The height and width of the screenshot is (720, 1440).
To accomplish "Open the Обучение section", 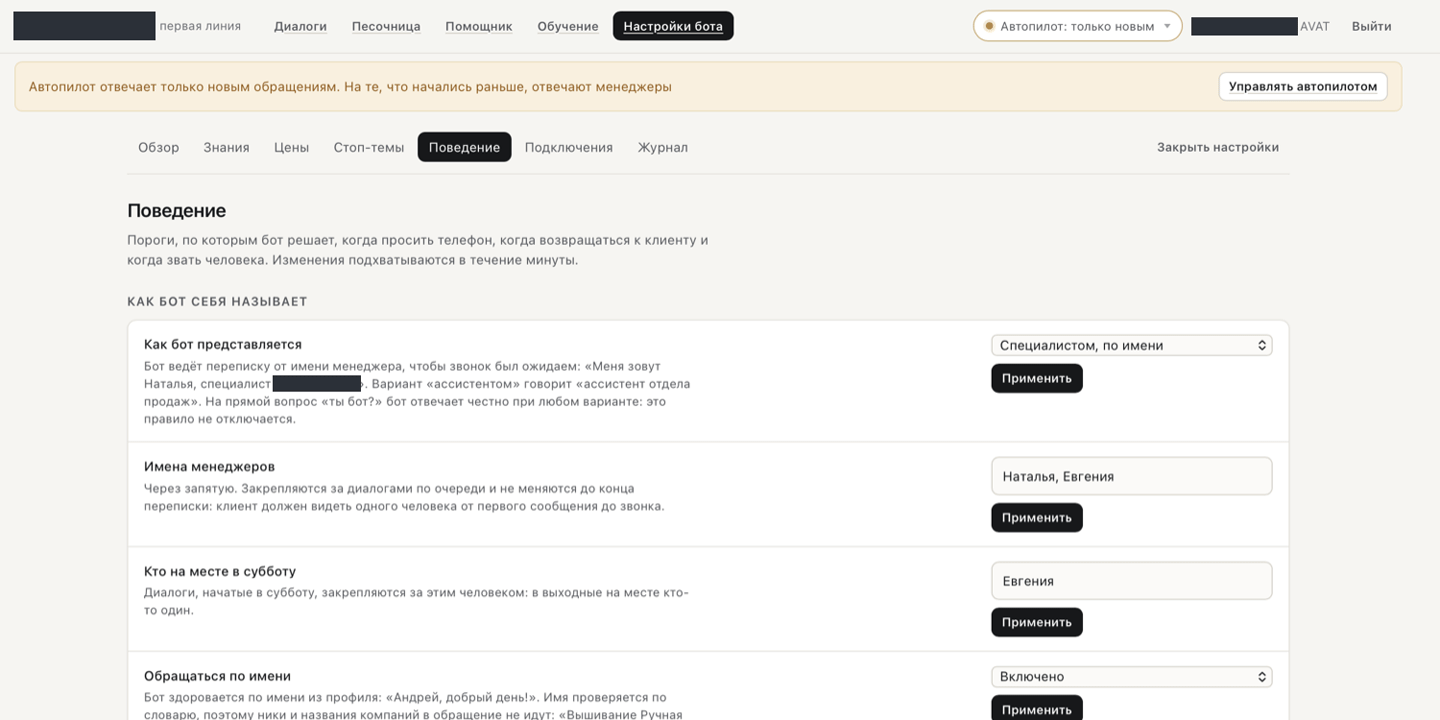I will pyautogui.click(x=568, y=26).
